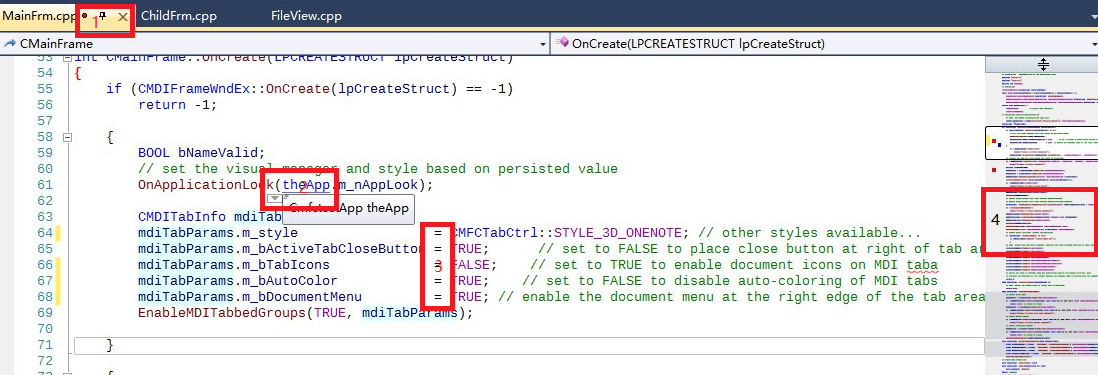Click 'return -1;' on line 56
Screen dimensions: 1098x375
(x=178, y=105)
